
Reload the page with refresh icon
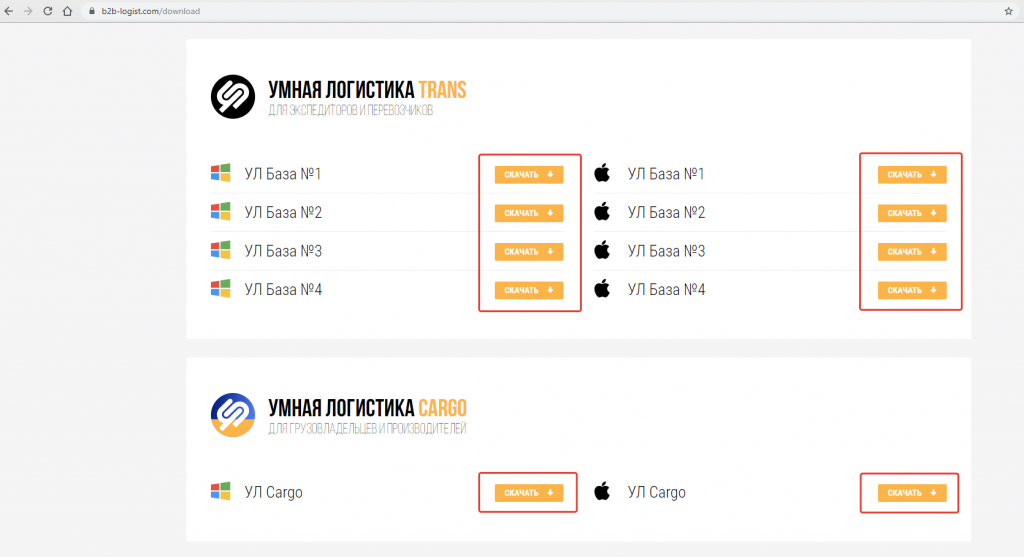(x=48, y=11)
